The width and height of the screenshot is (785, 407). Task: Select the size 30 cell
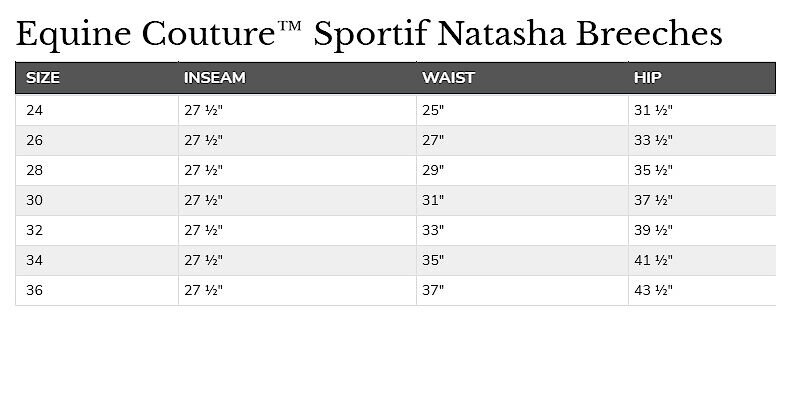click(x=35, y=200)
